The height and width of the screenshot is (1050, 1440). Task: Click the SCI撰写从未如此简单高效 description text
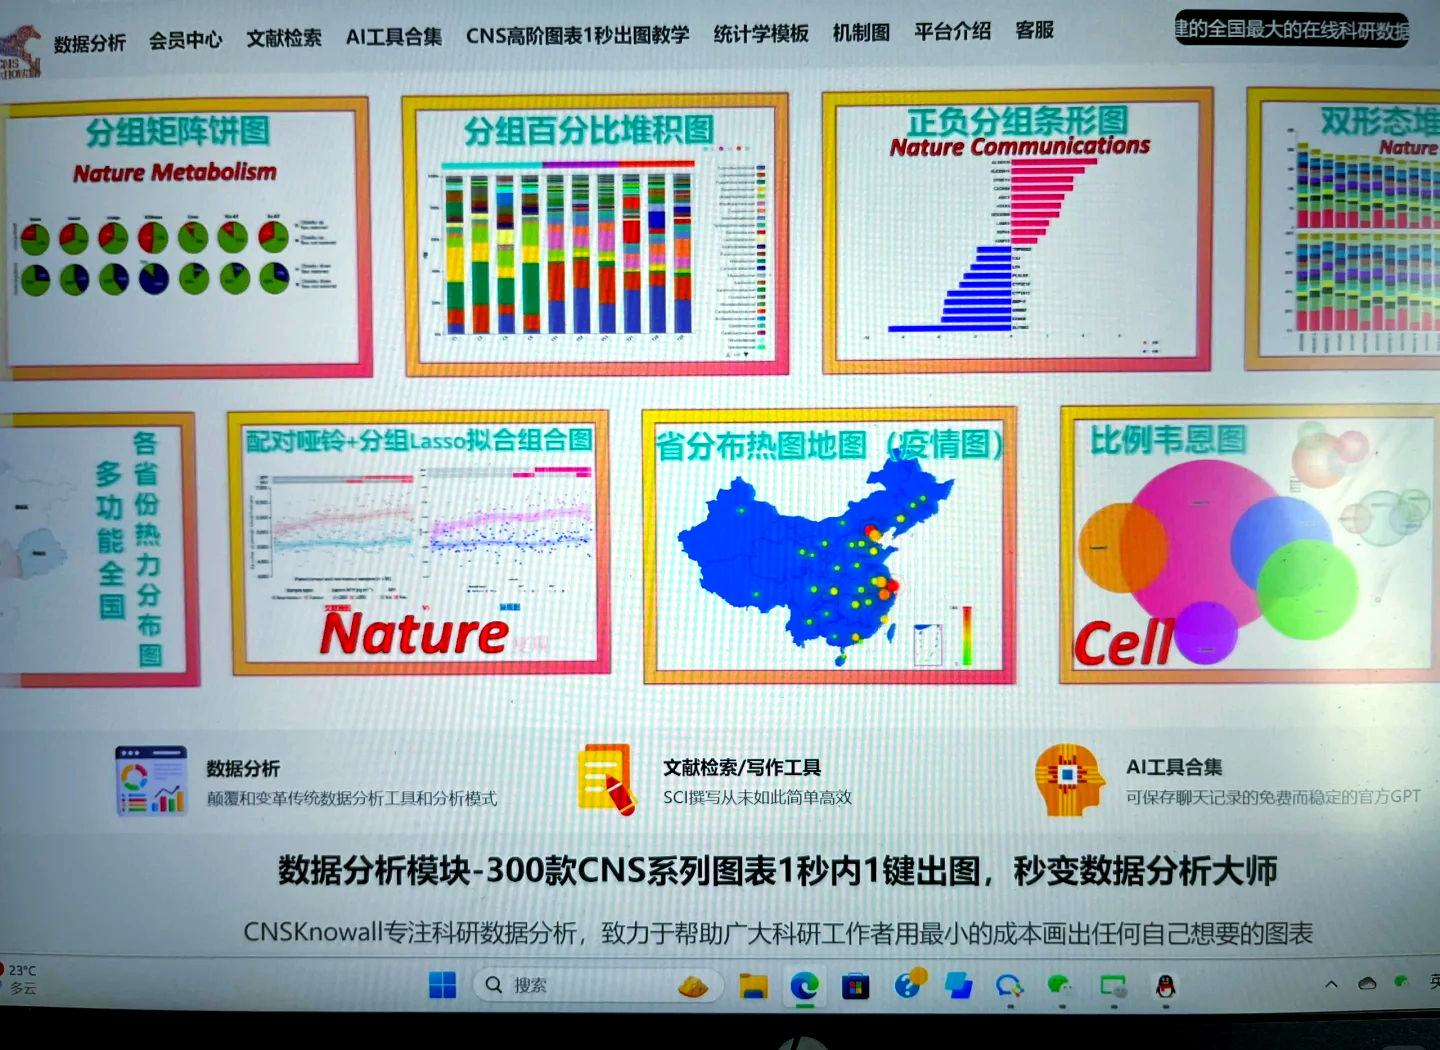click(x=757, y=797)
